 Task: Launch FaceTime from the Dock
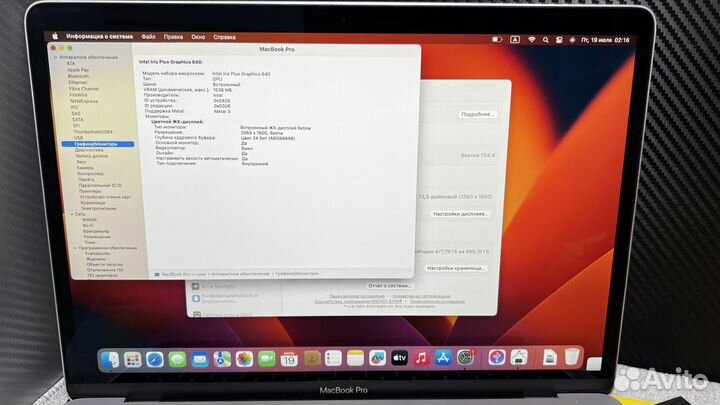click(x=267, y=359)
